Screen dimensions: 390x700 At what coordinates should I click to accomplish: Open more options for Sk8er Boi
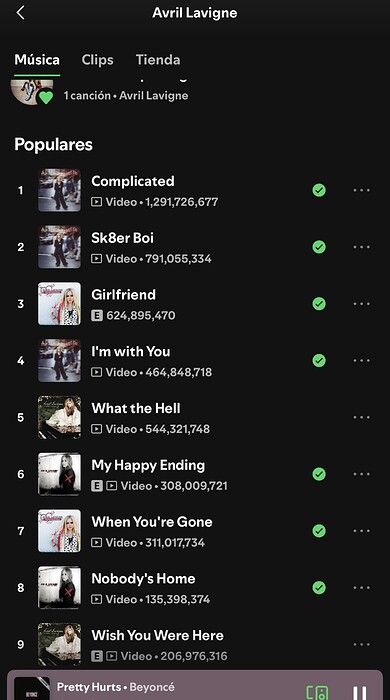(361, 247)
